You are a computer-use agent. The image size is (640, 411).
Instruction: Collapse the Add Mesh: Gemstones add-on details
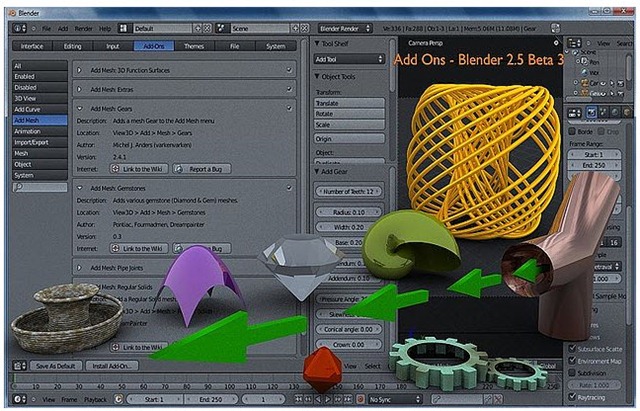click(80, 188)
